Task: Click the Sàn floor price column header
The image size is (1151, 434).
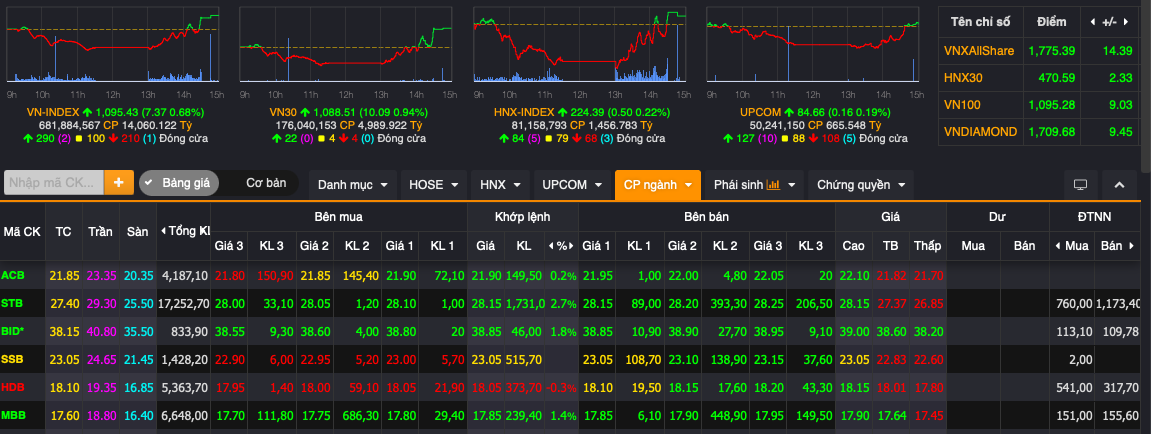Action: 137,231
